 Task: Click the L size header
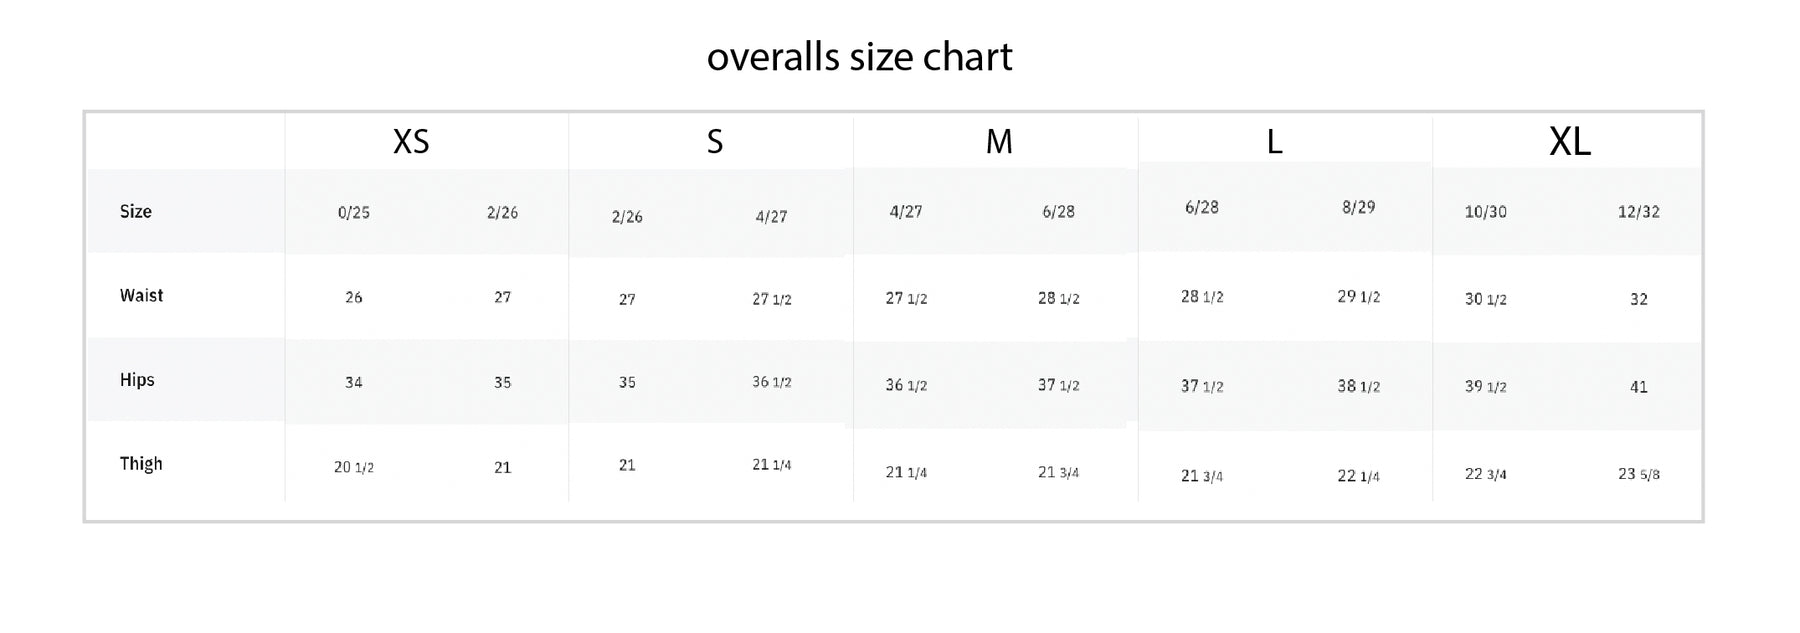(1274, 142)
